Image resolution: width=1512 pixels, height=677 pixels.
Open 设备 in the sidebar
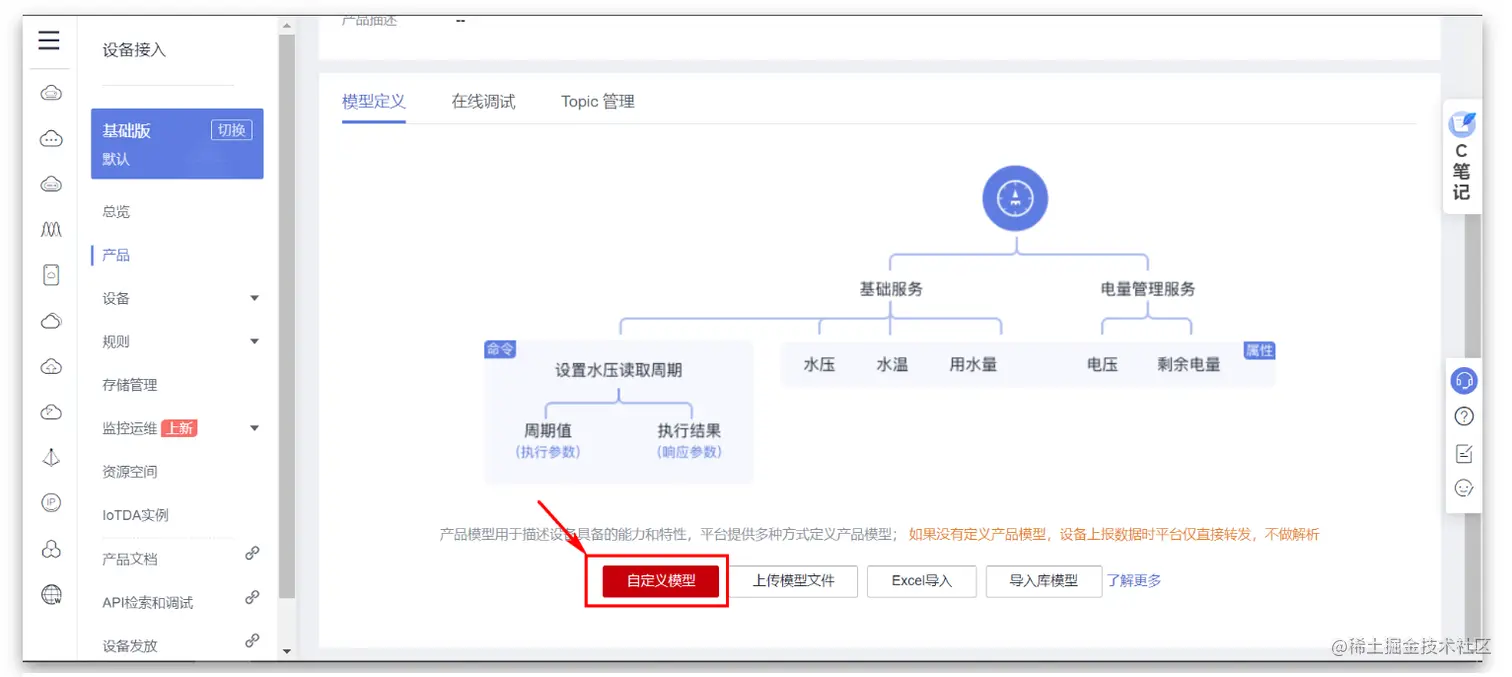pos(116,299)
